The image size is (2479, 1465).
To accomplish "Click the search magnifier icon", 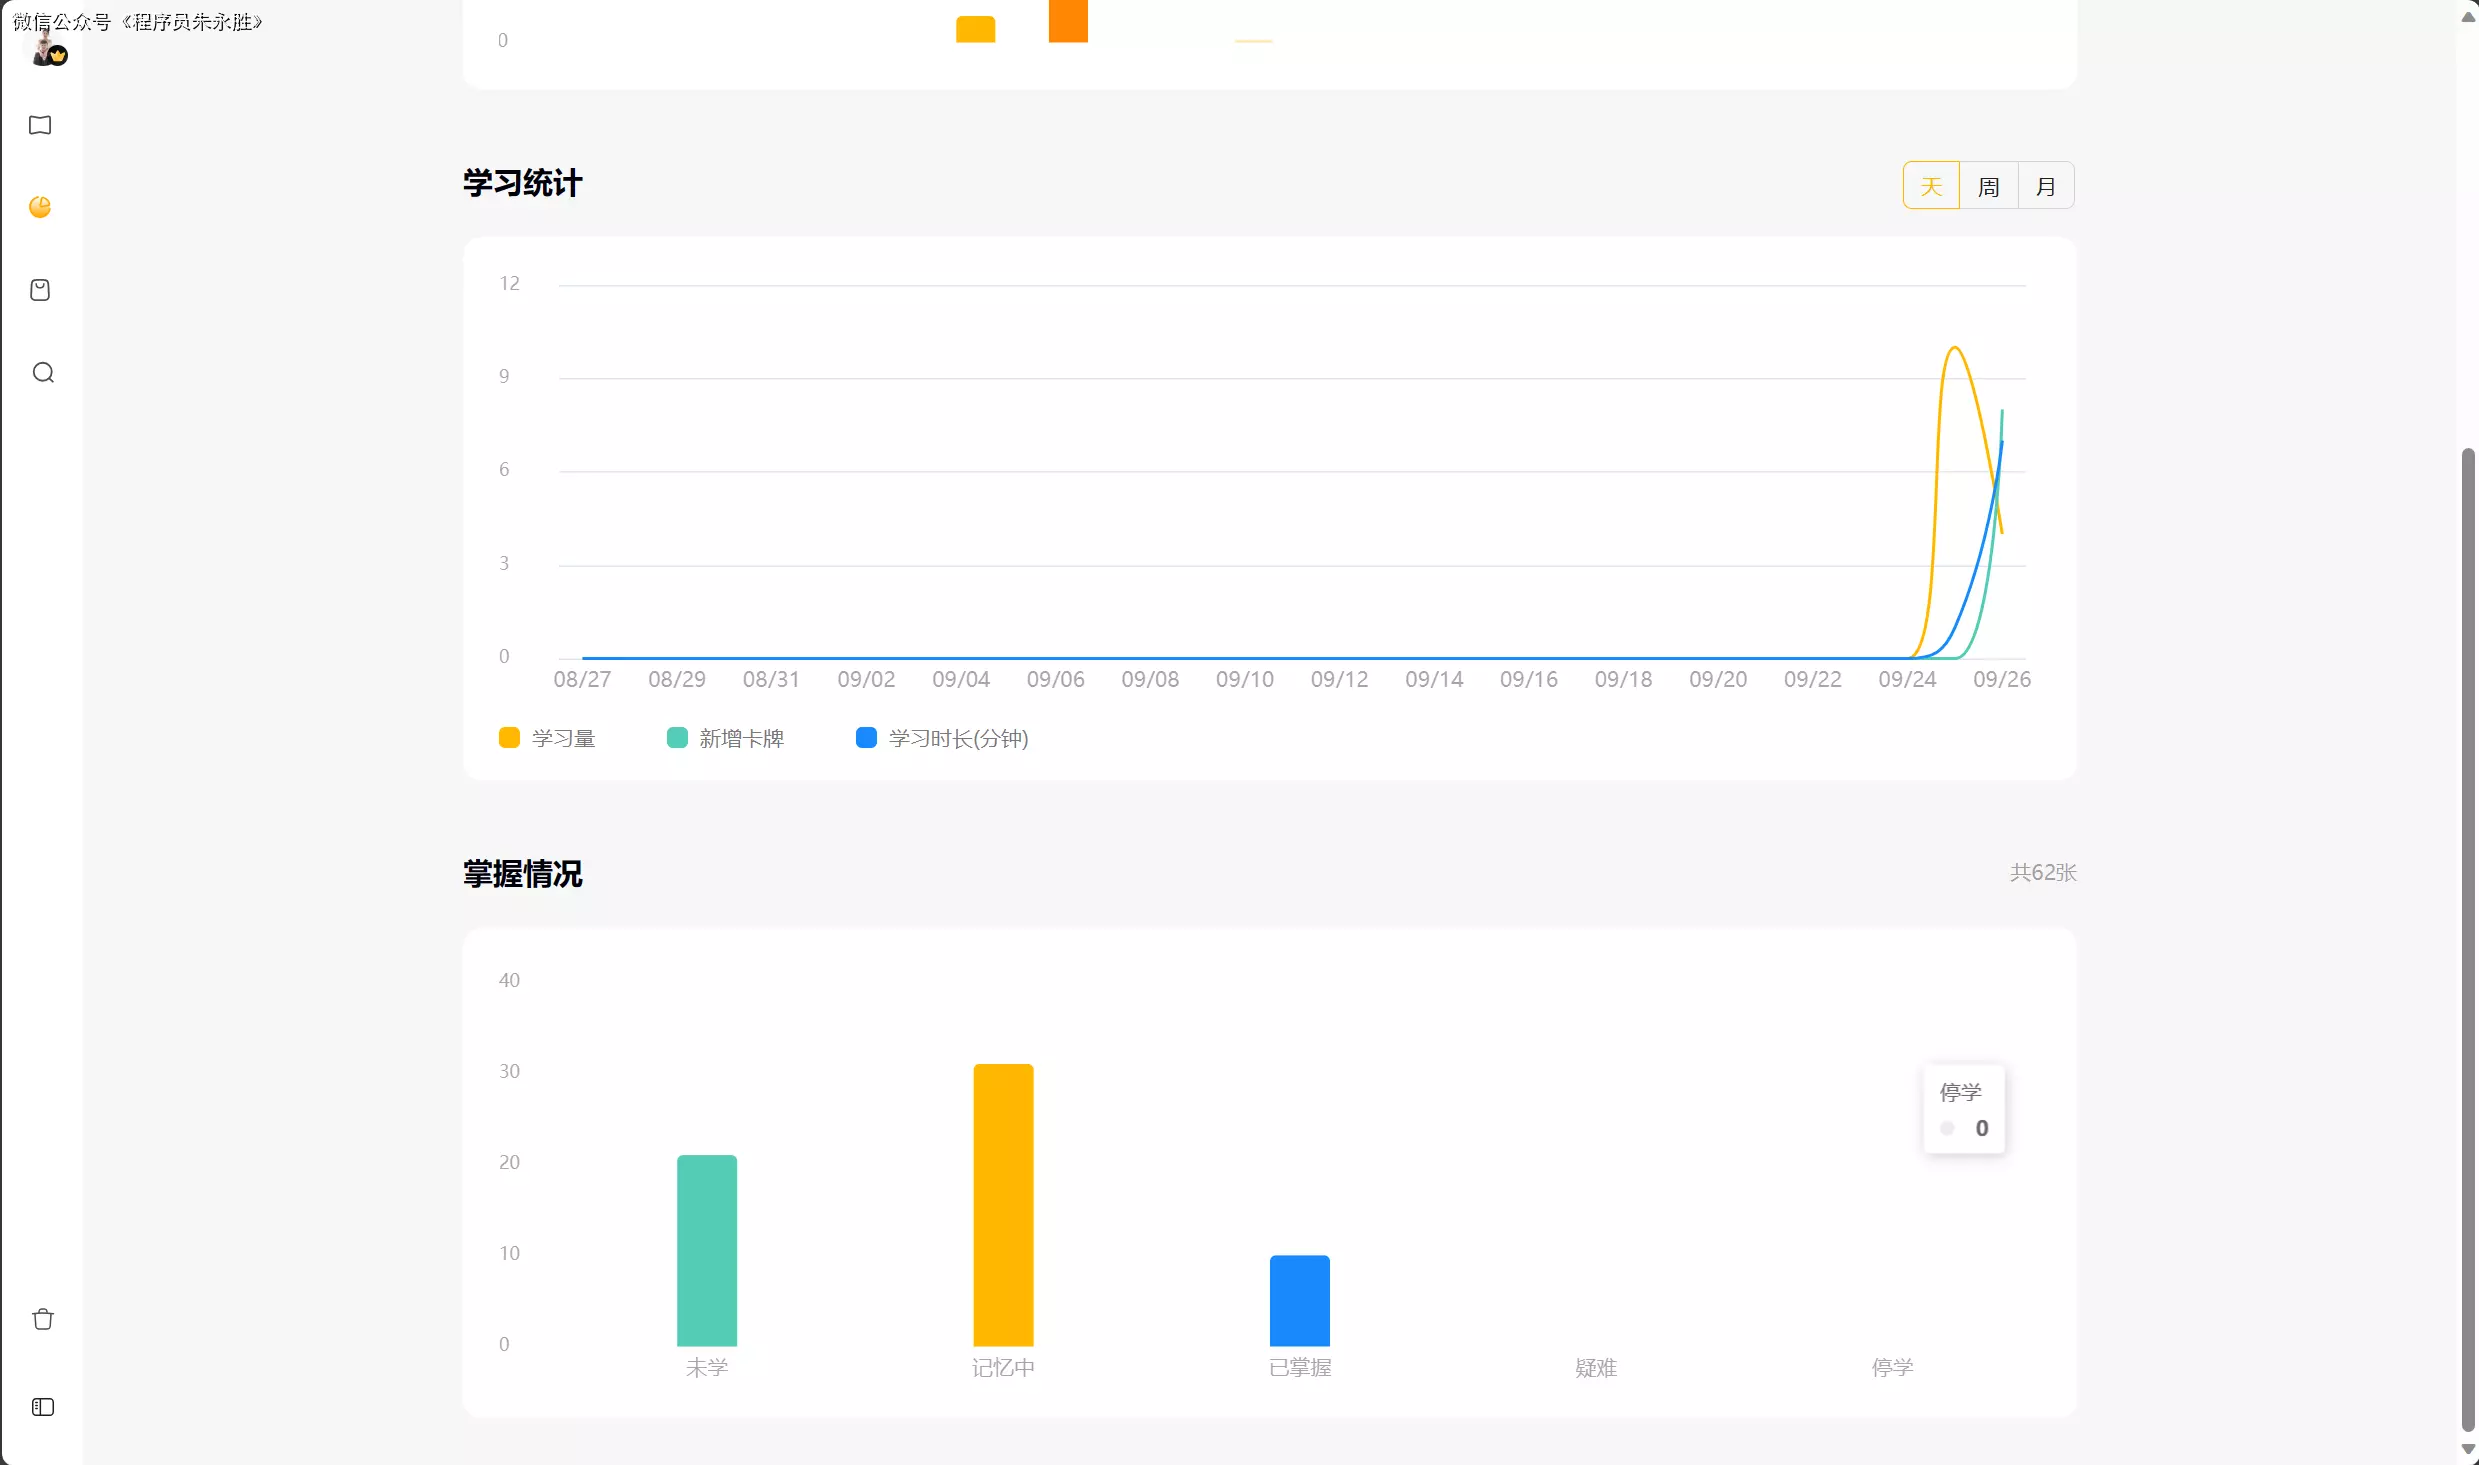I will [x=42, y=373].
